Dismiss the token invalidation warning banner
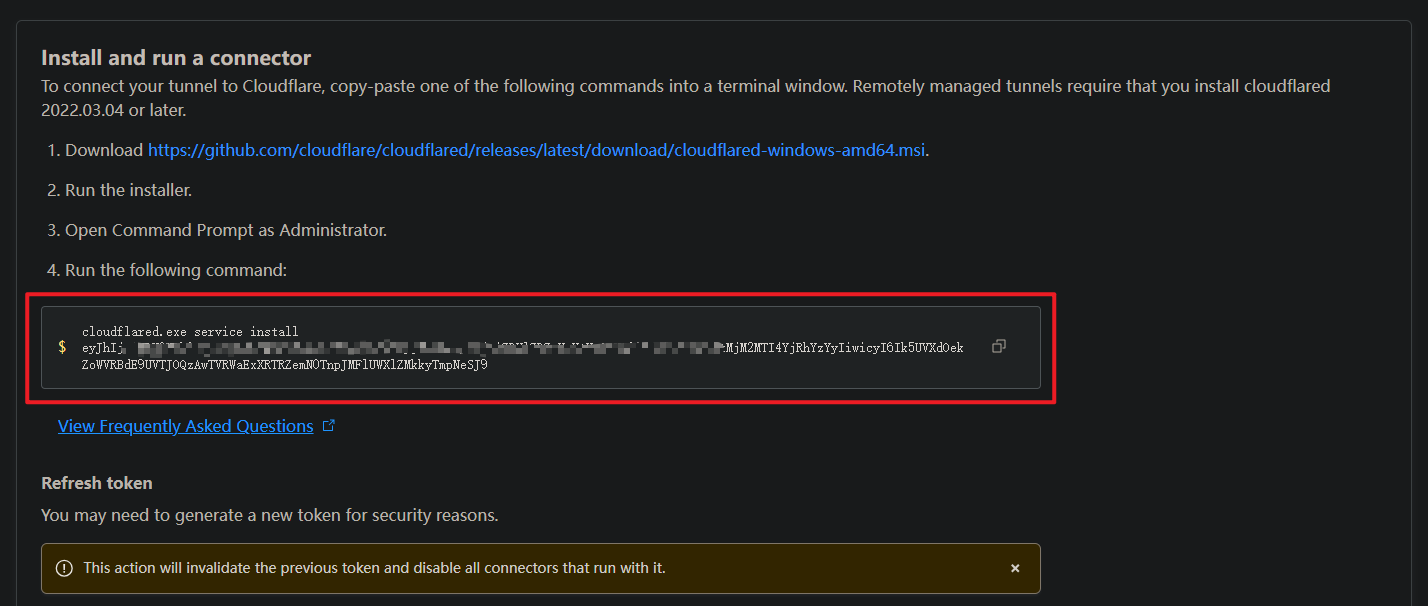The width and height of the screenshot is (1428, 606). click(x=1015, y=568)
